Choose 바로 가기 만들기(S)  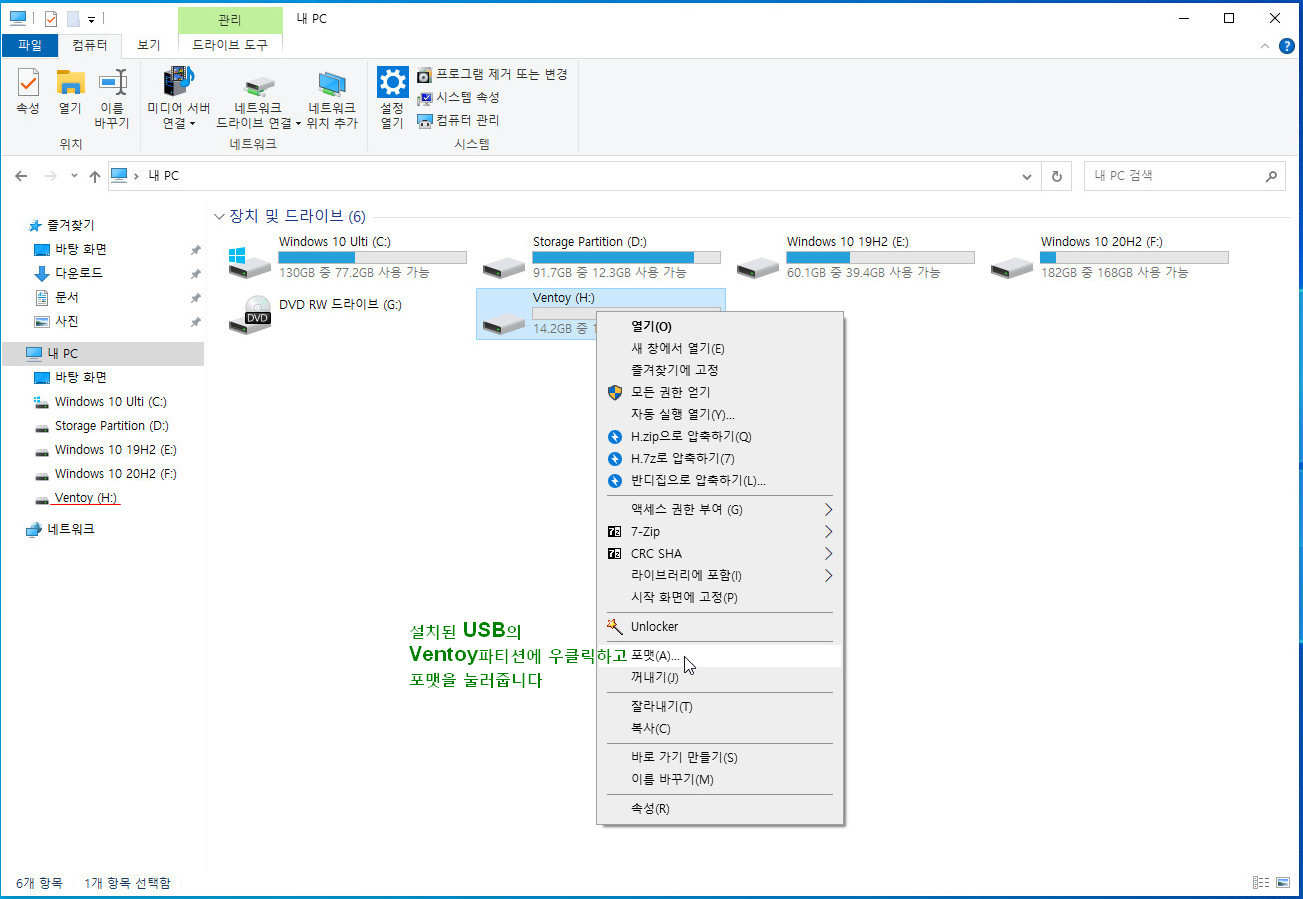[x=720, y=757]
